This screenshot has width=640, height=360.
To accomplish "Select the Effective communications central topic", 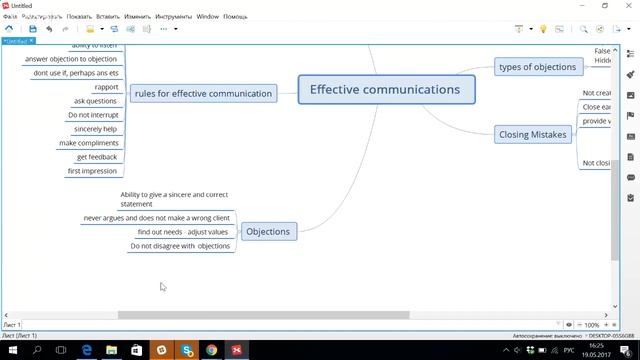I will 387,89.
